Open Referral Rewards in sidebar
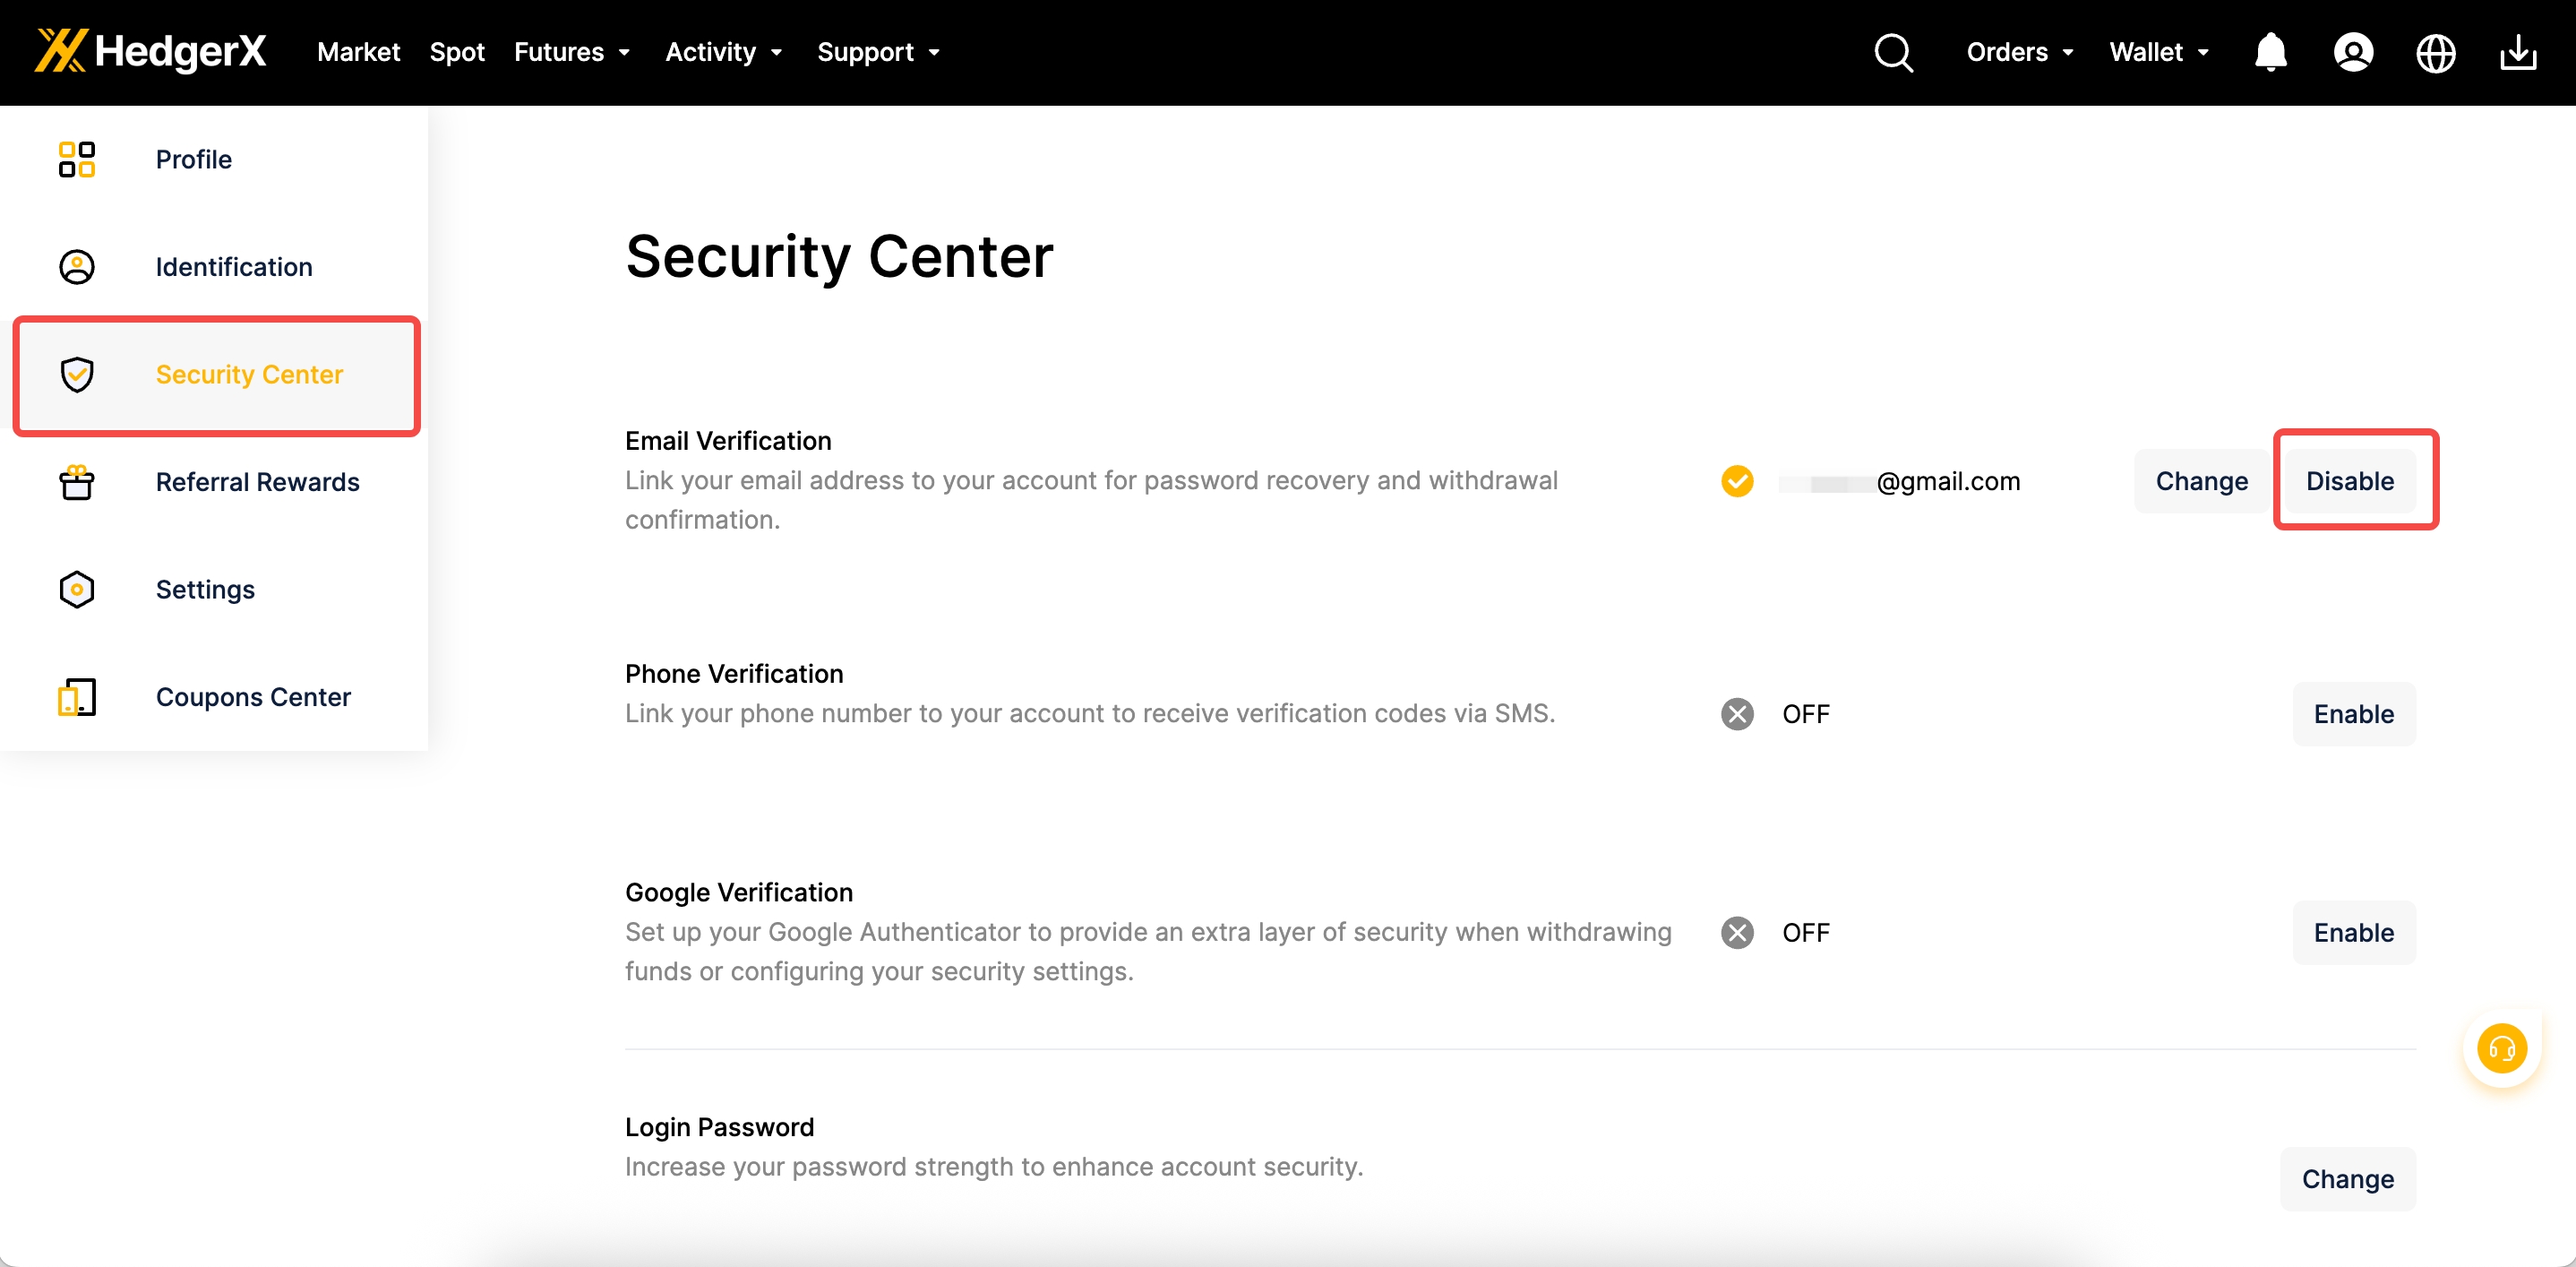The width and height of the screenshot is (2576, 1267). [x=257, y=481]
